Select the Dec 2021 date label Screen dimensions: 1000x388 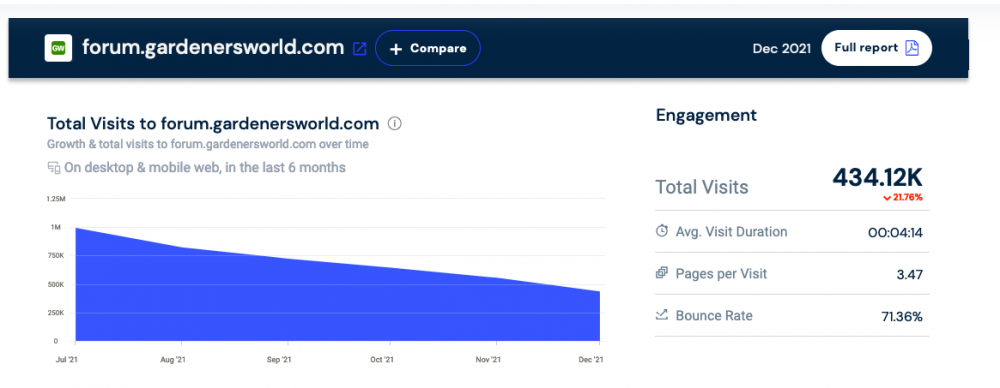tap(782, 48)
